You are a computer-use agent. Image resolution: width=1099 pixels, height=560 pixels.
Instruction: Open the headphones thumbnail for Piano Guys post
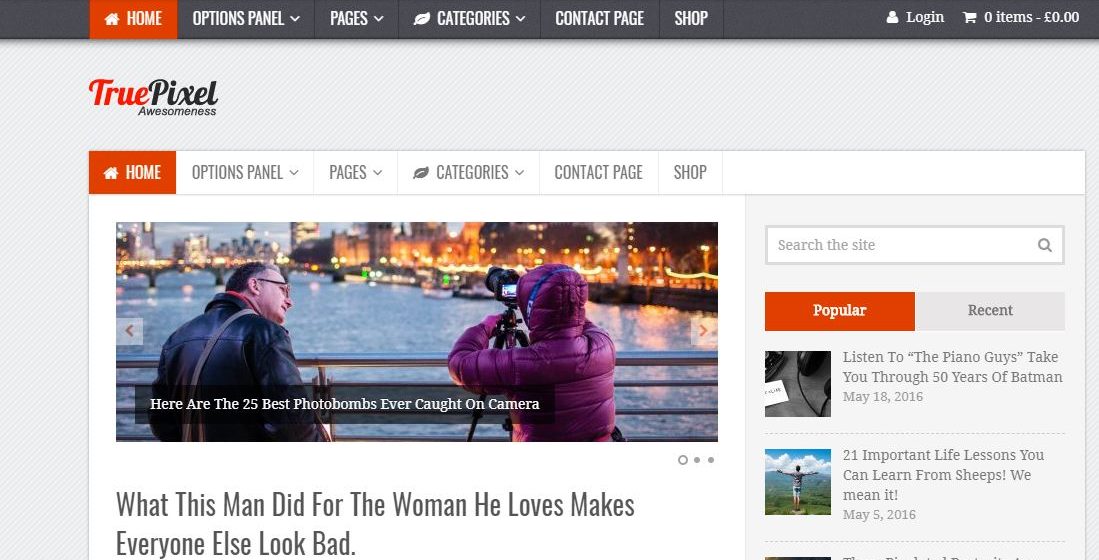click(x=798, y=384)
